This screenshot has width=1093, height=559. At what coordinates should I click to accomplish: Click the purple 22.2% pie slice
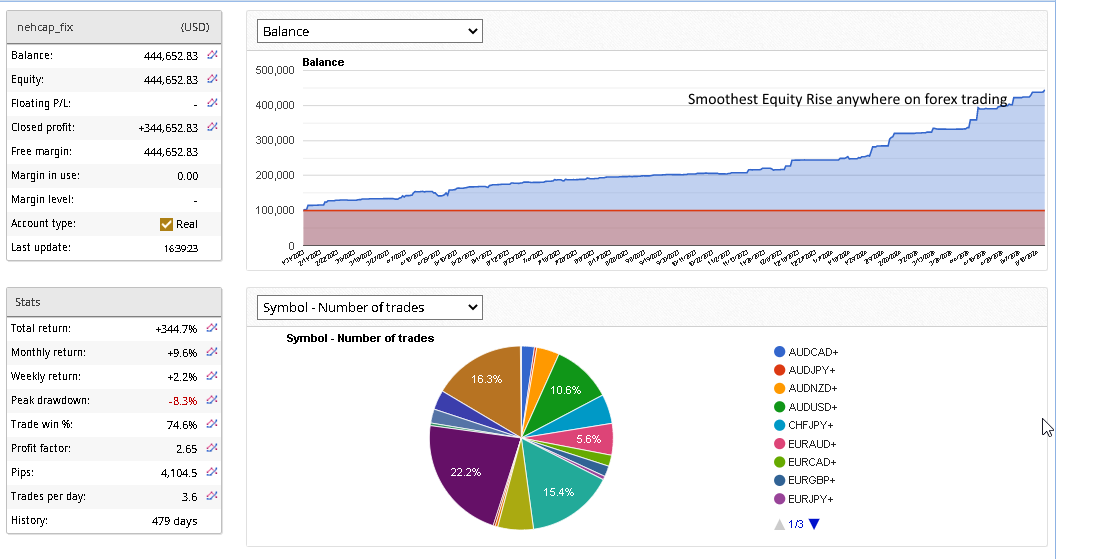click(465, 470)
